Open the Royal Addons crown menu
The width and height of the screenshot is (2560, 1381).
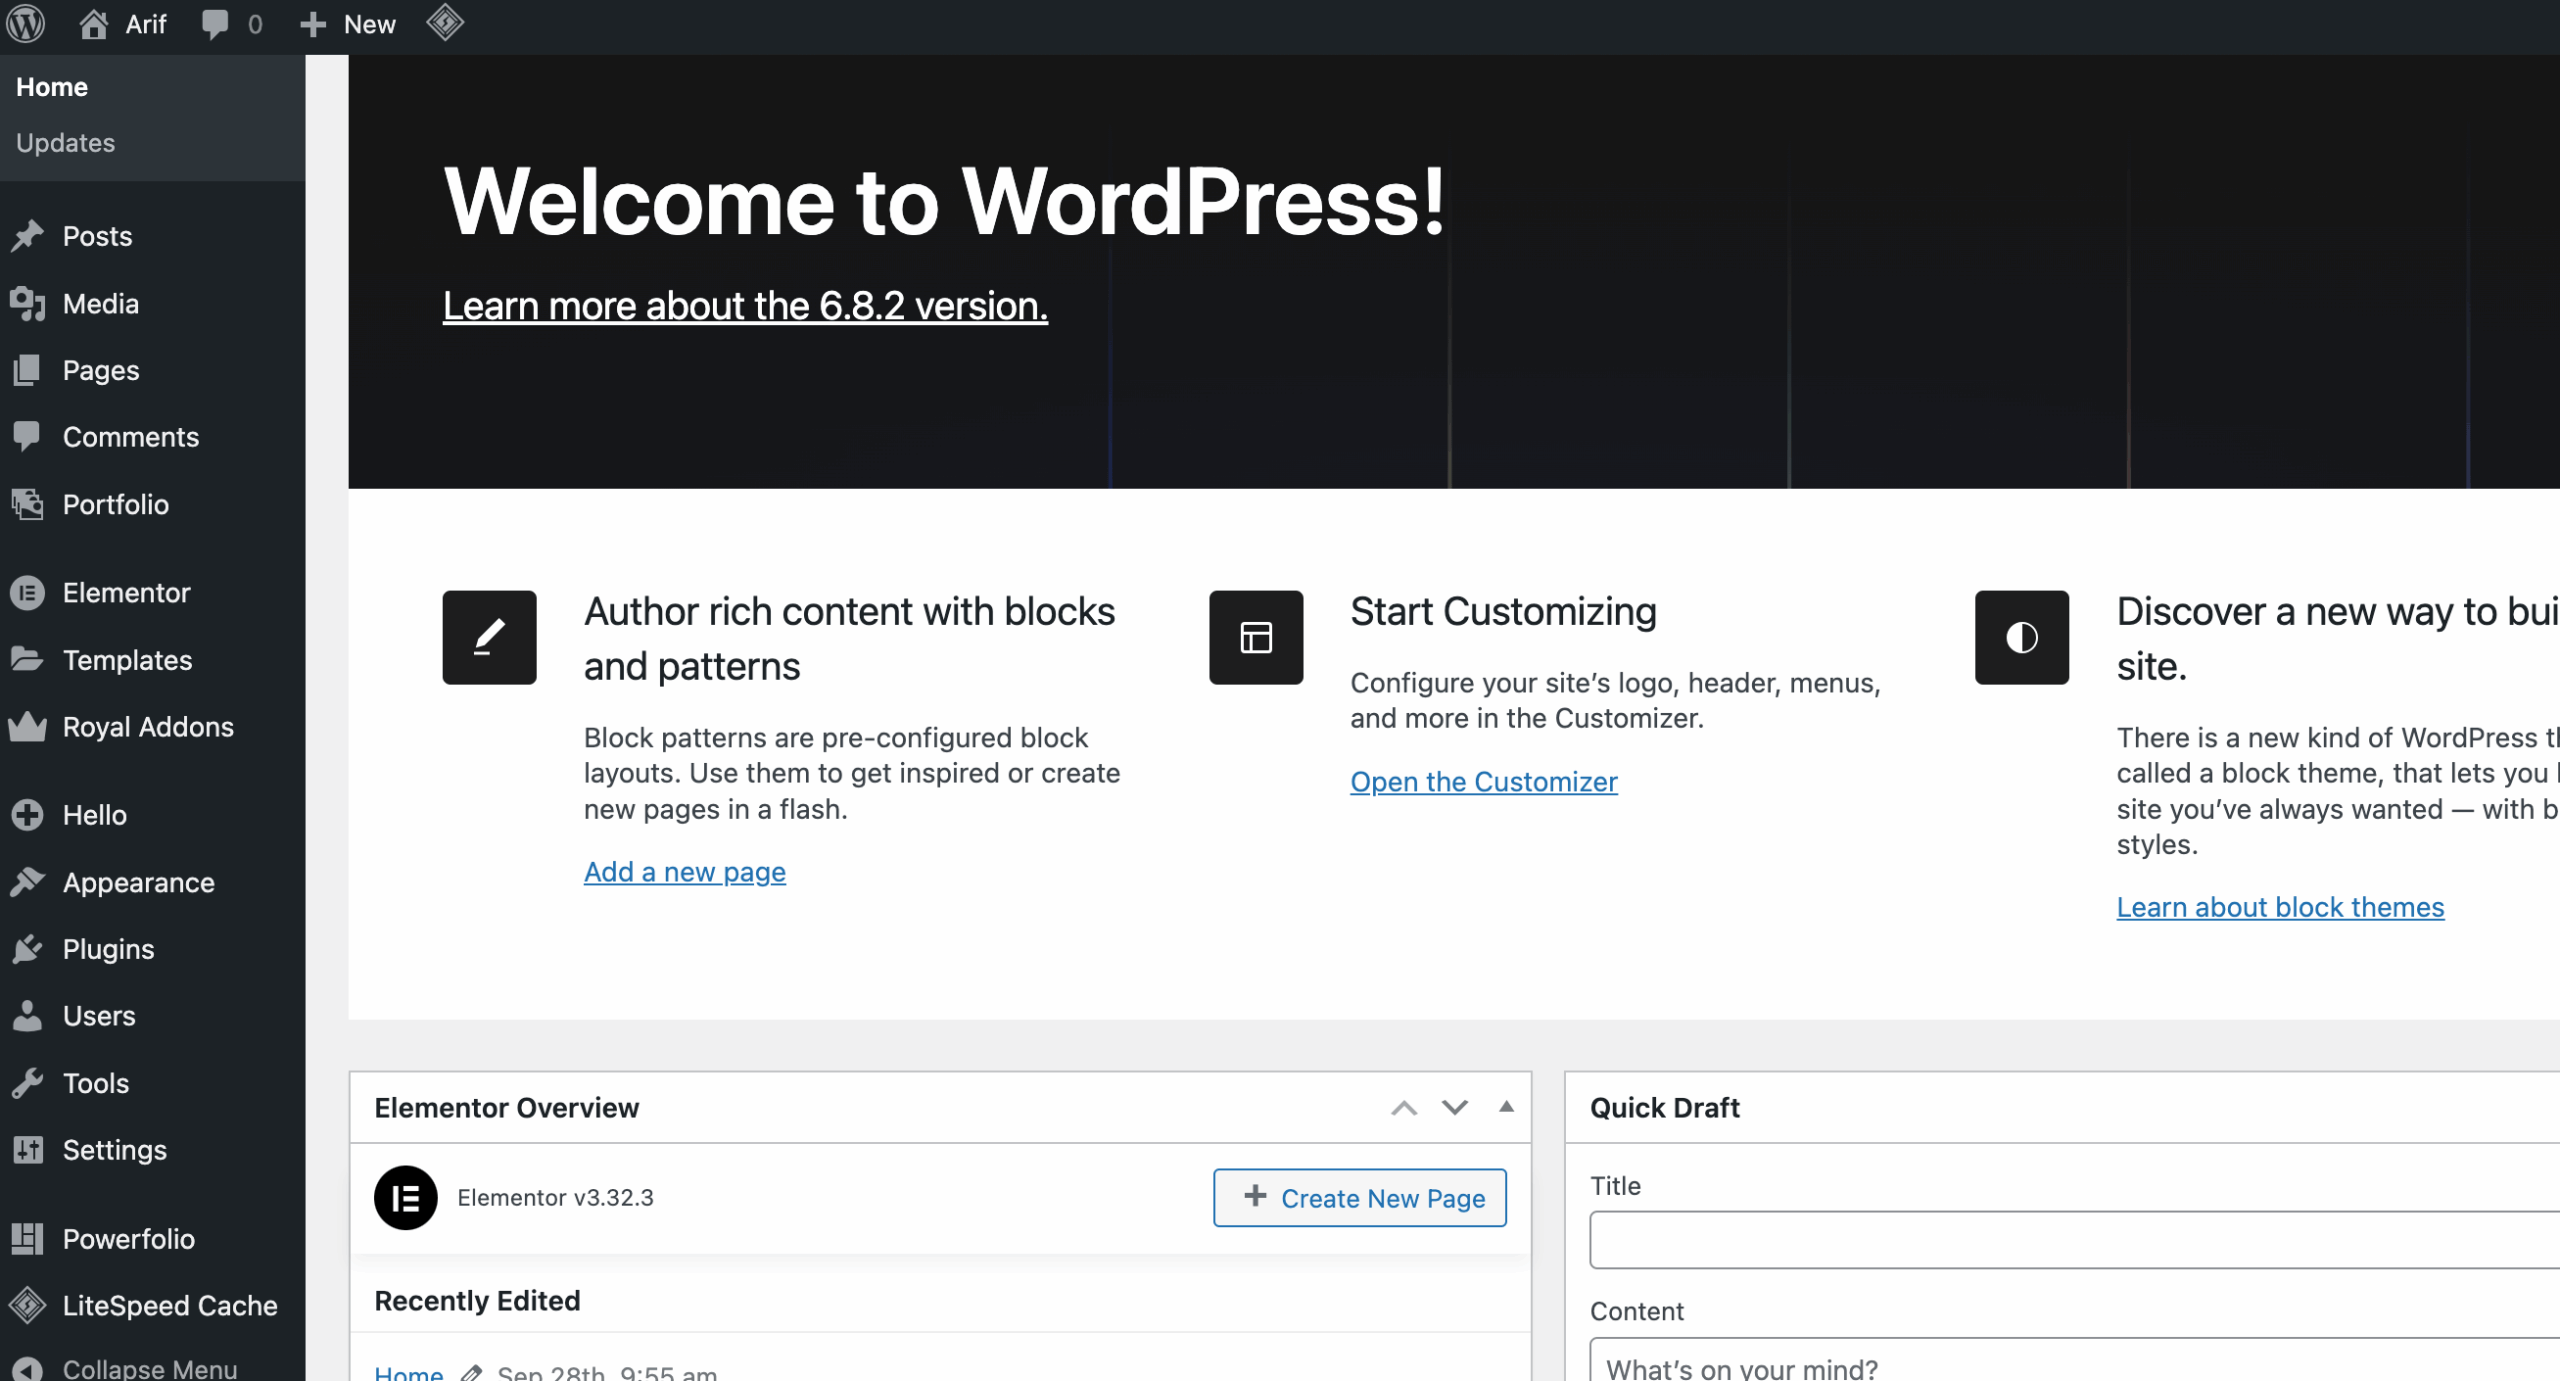click(x=147, y=727)
